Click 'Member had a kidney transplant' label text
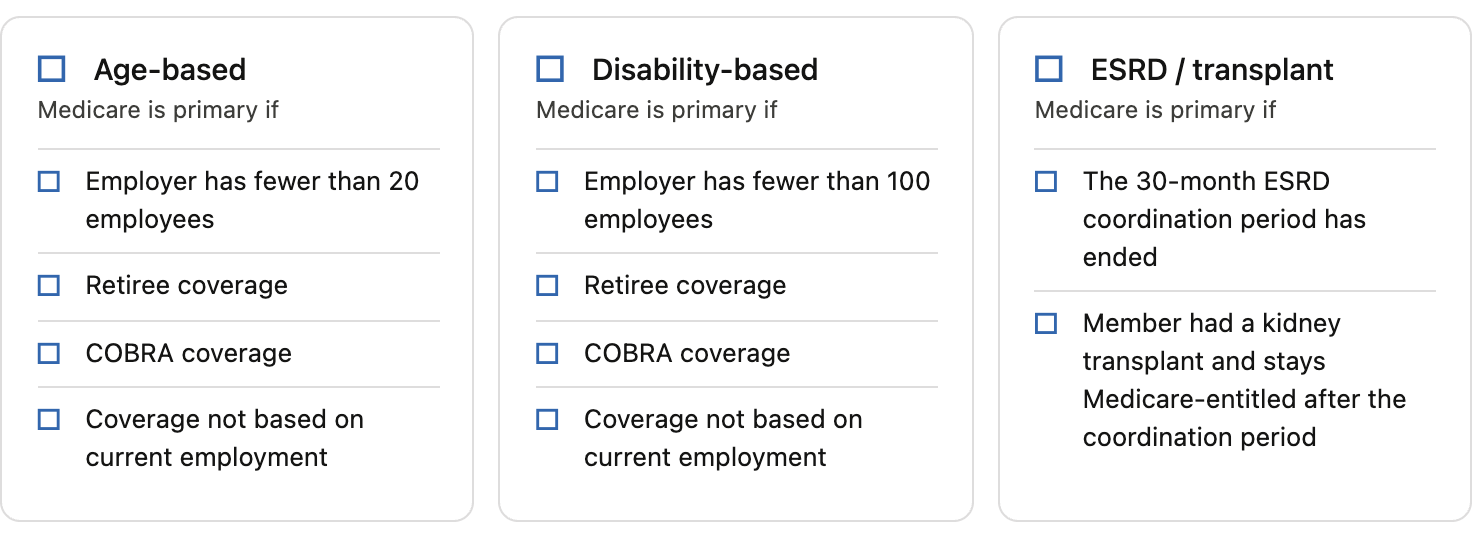 (1244, 380)
